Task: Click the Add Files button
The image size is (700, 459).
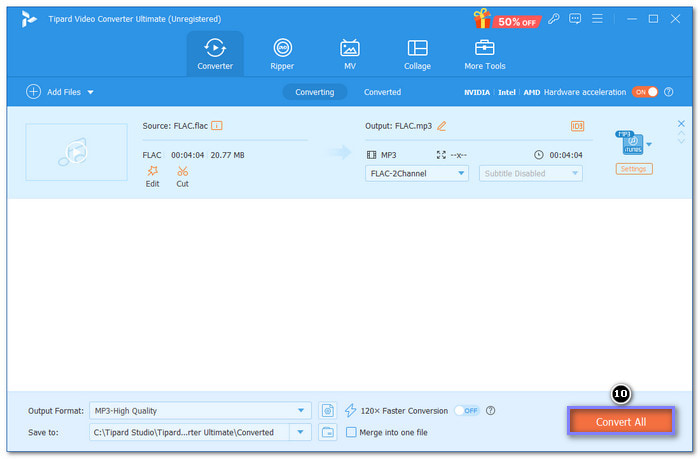Action: (54, 92)
